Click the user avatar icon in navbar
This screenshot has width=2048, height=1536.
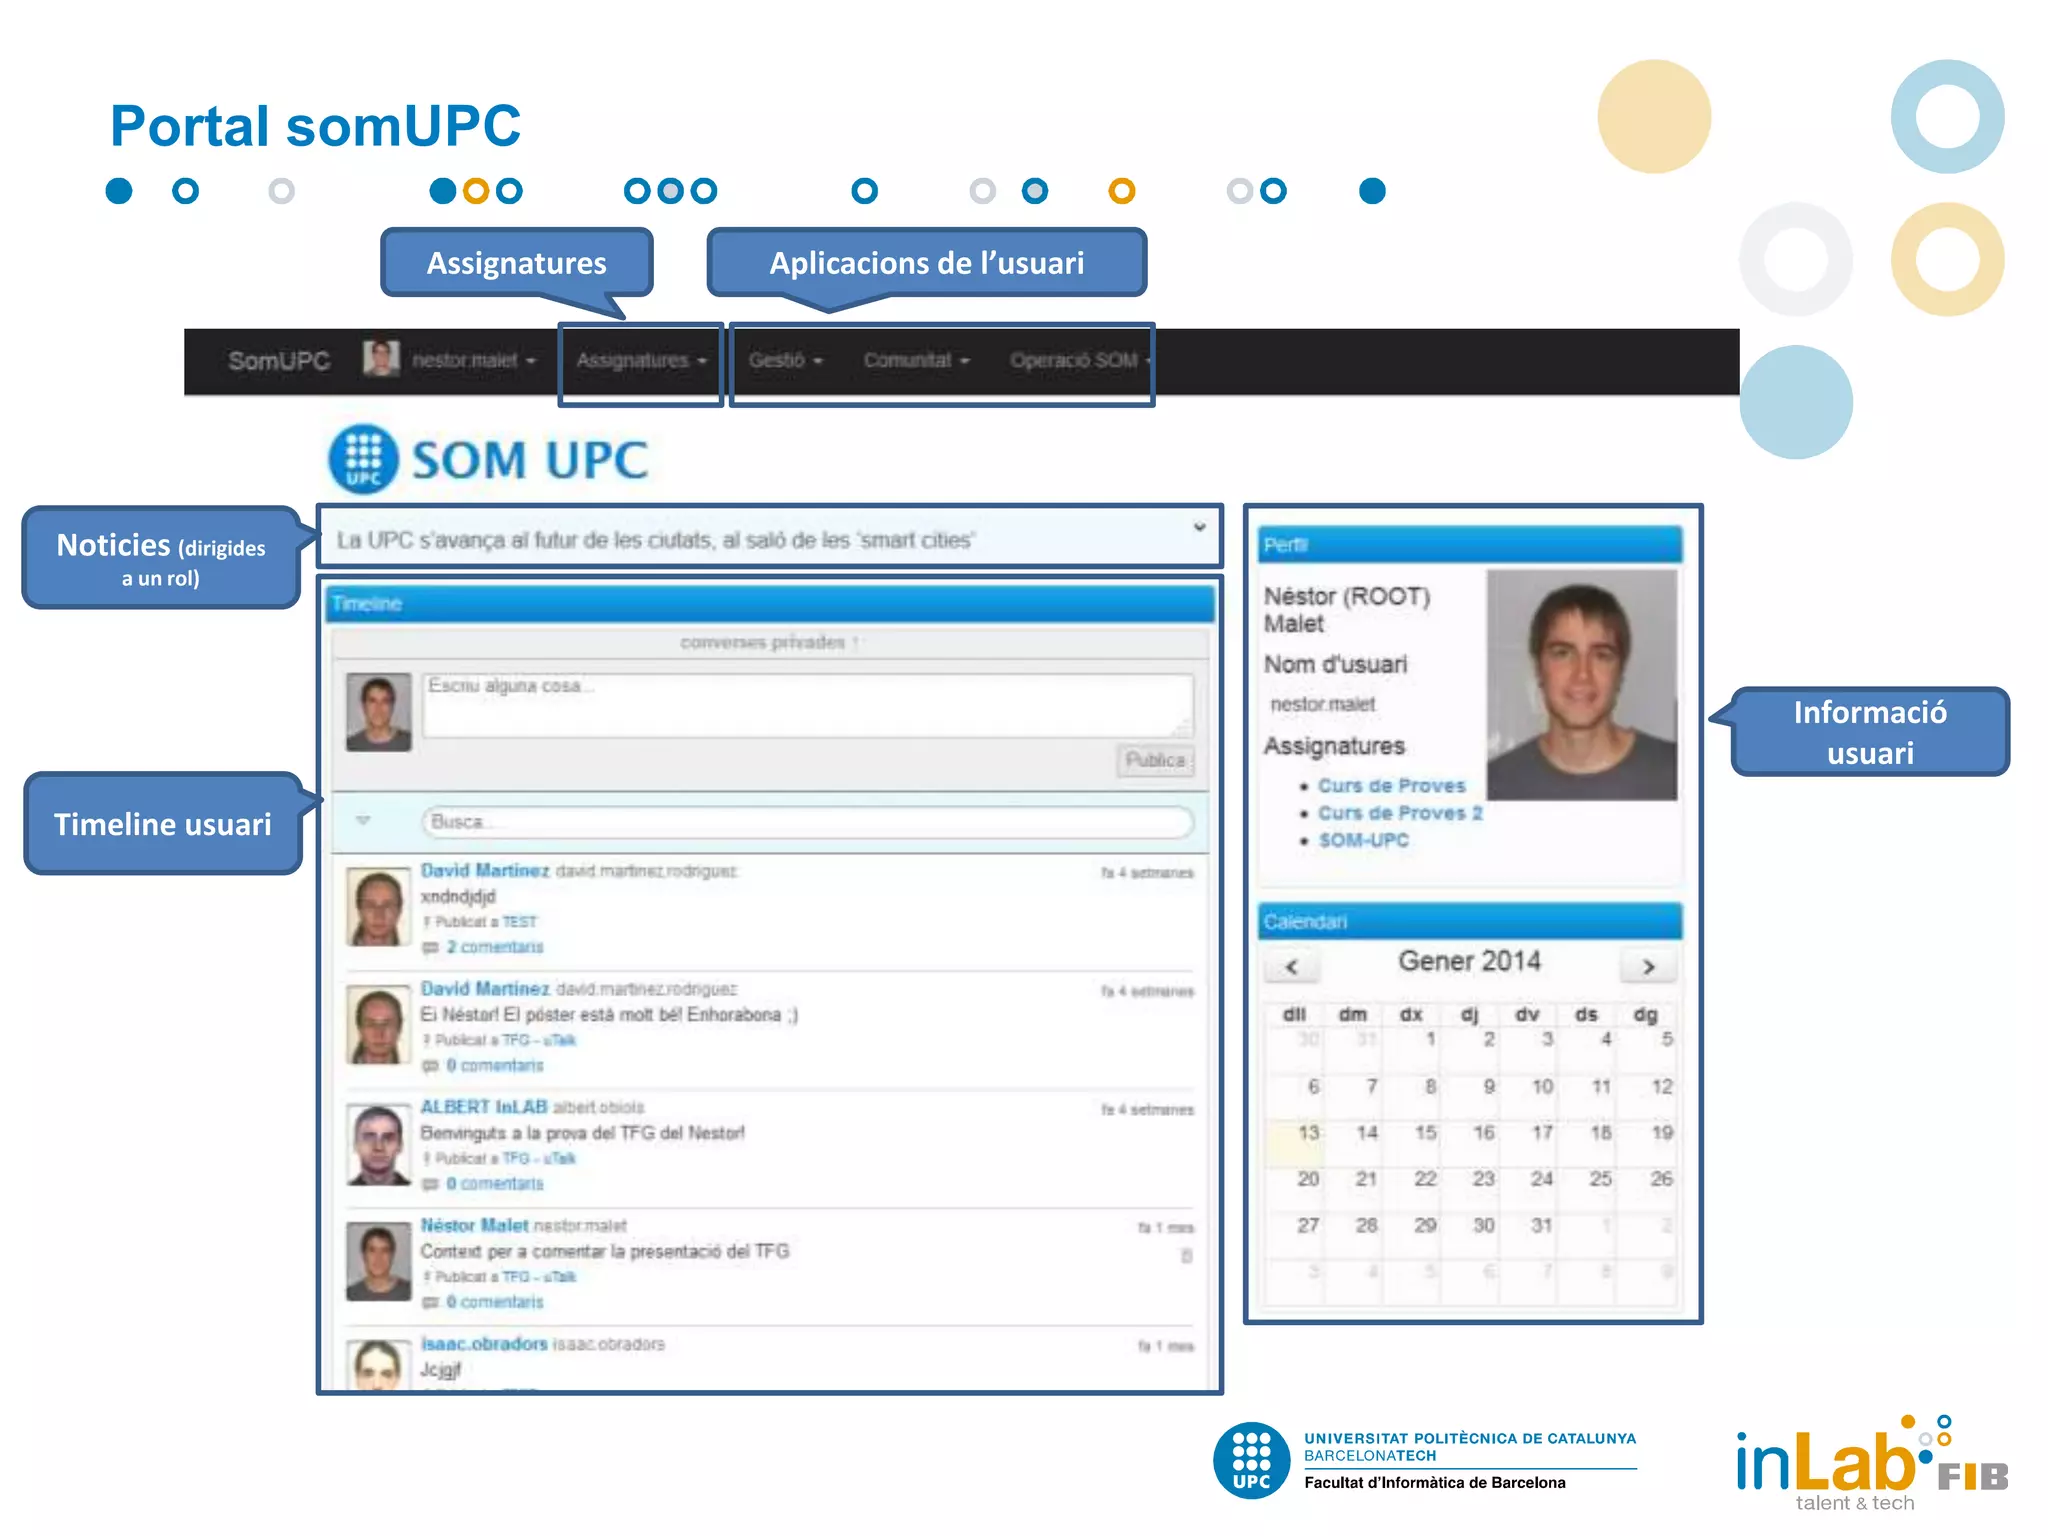[381, 357]
